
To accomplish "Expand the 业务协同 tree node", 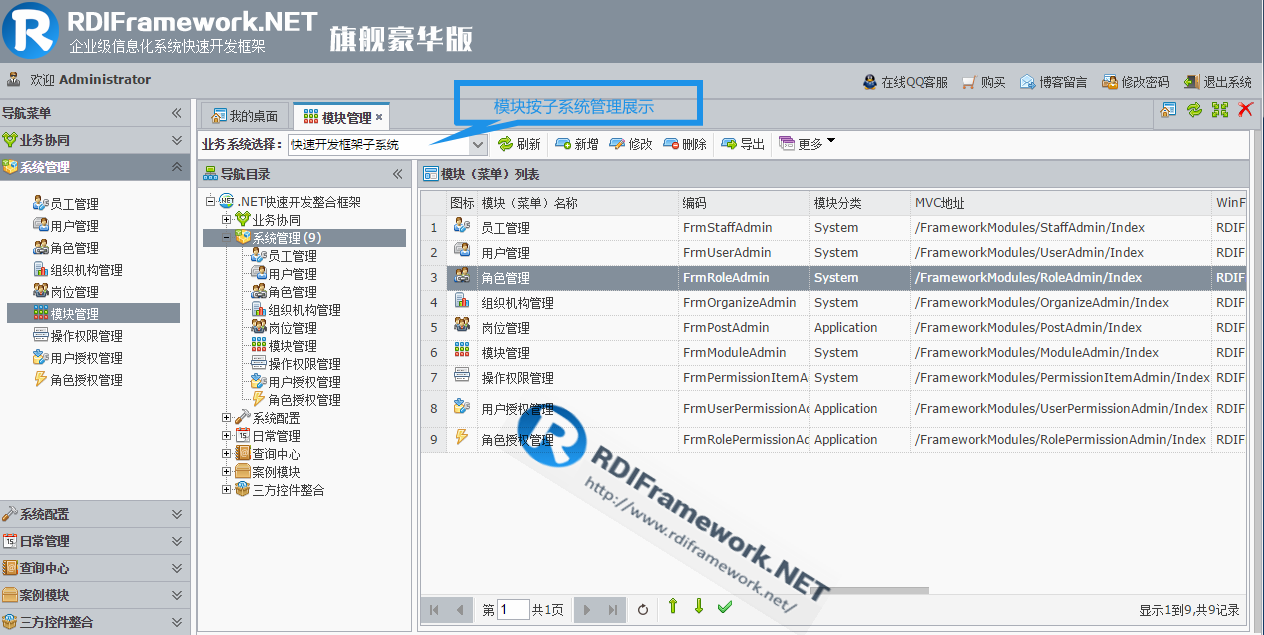I will point(227,220).
